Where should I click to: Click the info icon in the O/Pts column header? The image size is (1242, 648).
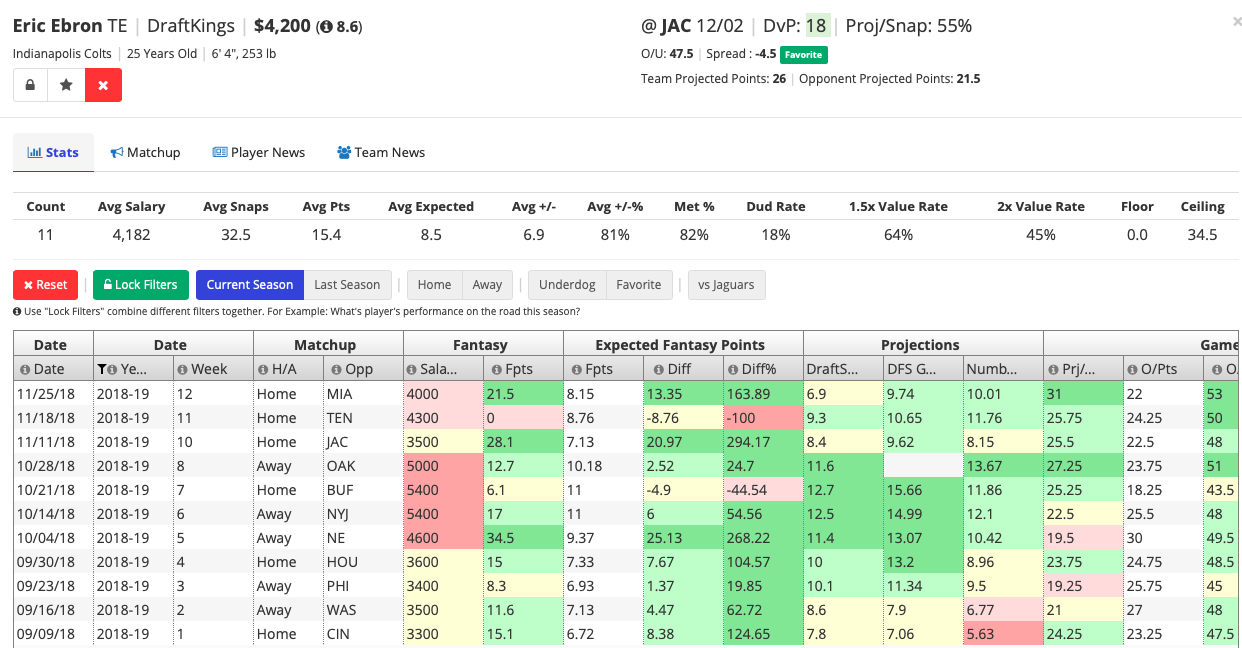click(x=1134, y=369)
